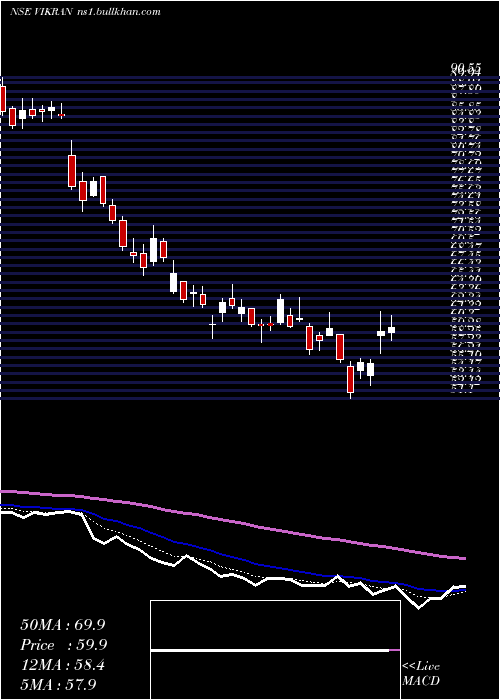Viewport: 500px width, 700px height.
Task: Click the 12MA : 58.4 label
Action: click(62, 665)
